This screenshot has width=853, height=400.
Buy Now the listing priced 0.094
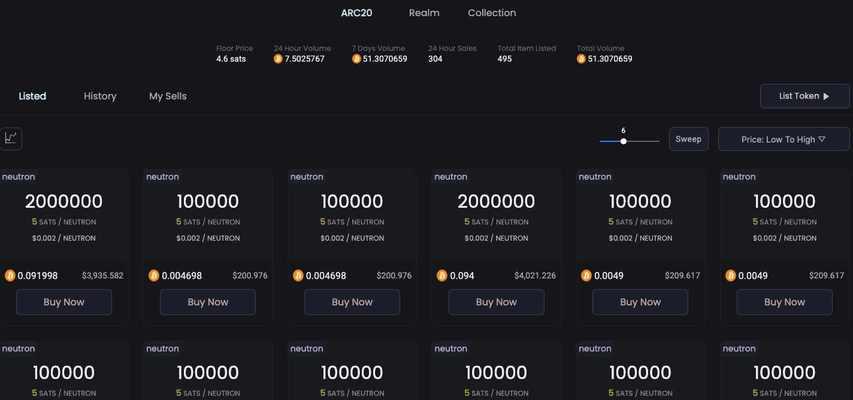pyautogui.click(x=496, y=302)
